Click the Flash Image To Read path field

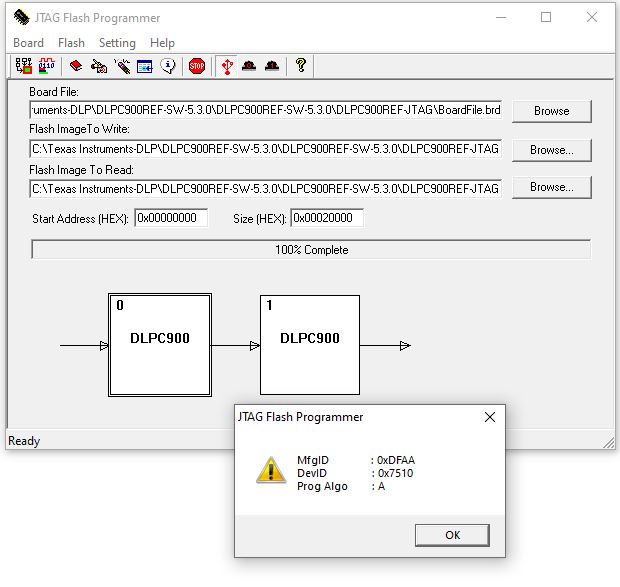tap(266, 189)
